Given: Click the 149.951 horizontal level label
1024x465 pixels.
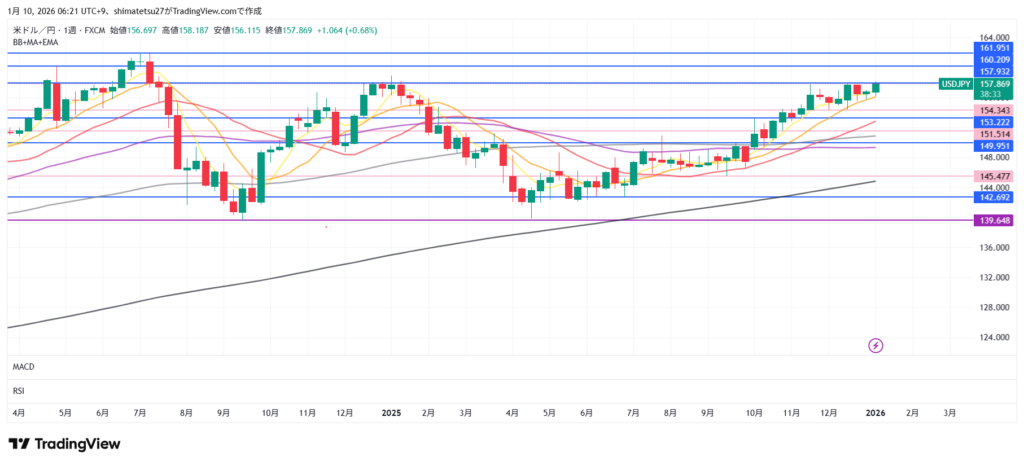Looking at the screenshot, I should click(995, 145).
